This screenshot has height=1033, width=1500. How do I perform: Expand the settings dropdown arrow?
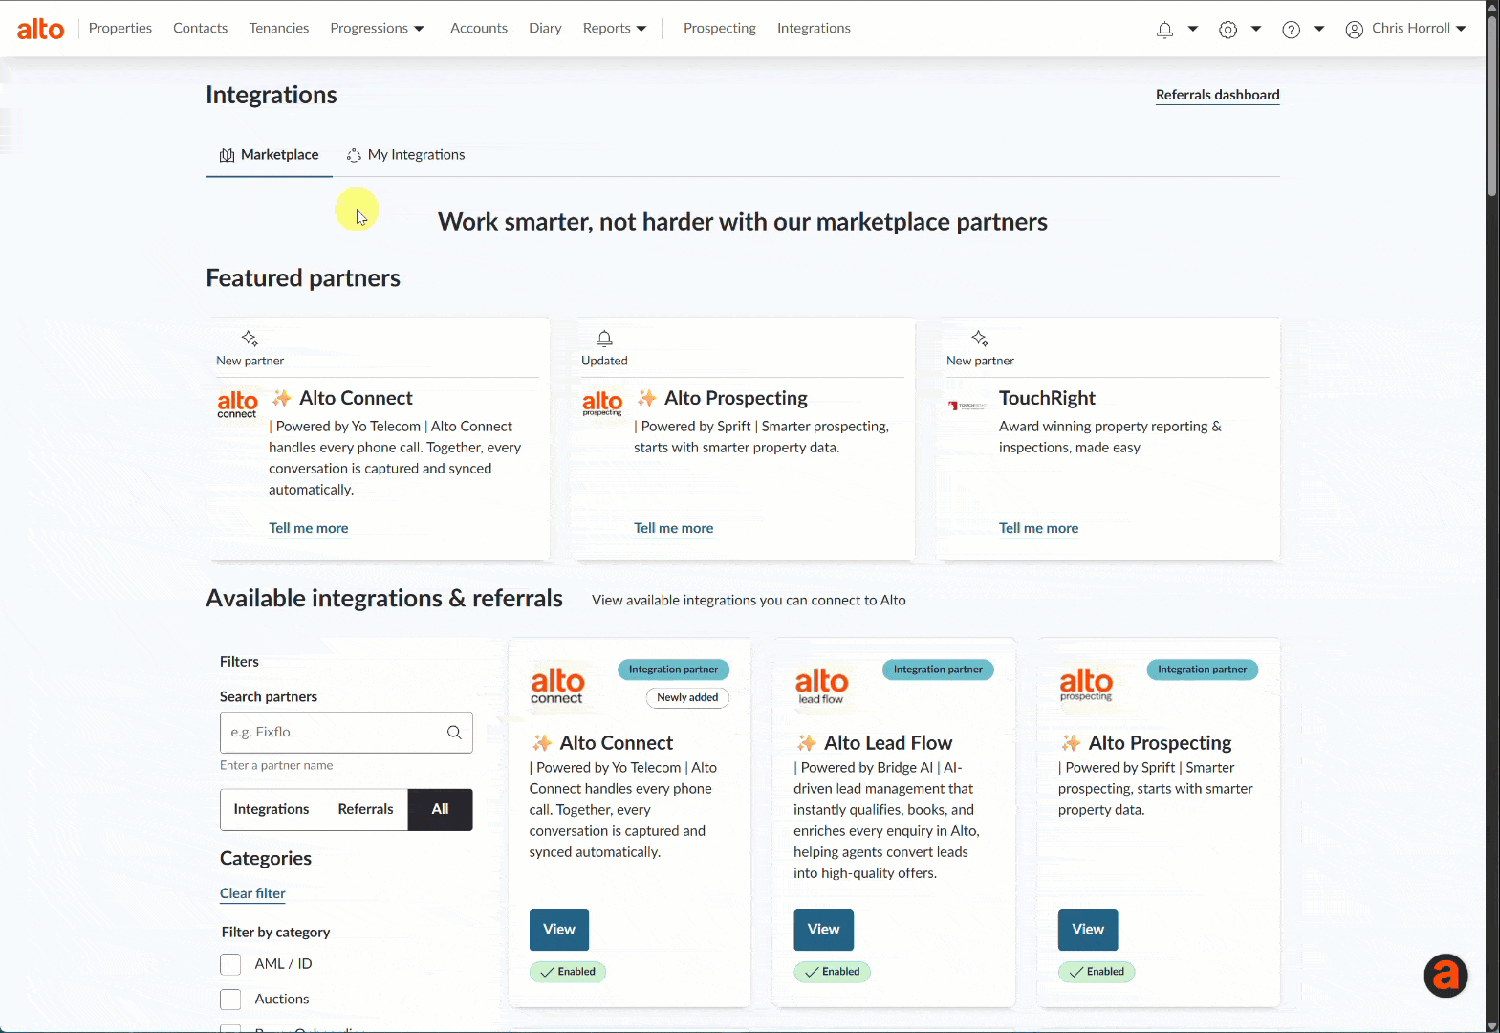coord(1256,29)
